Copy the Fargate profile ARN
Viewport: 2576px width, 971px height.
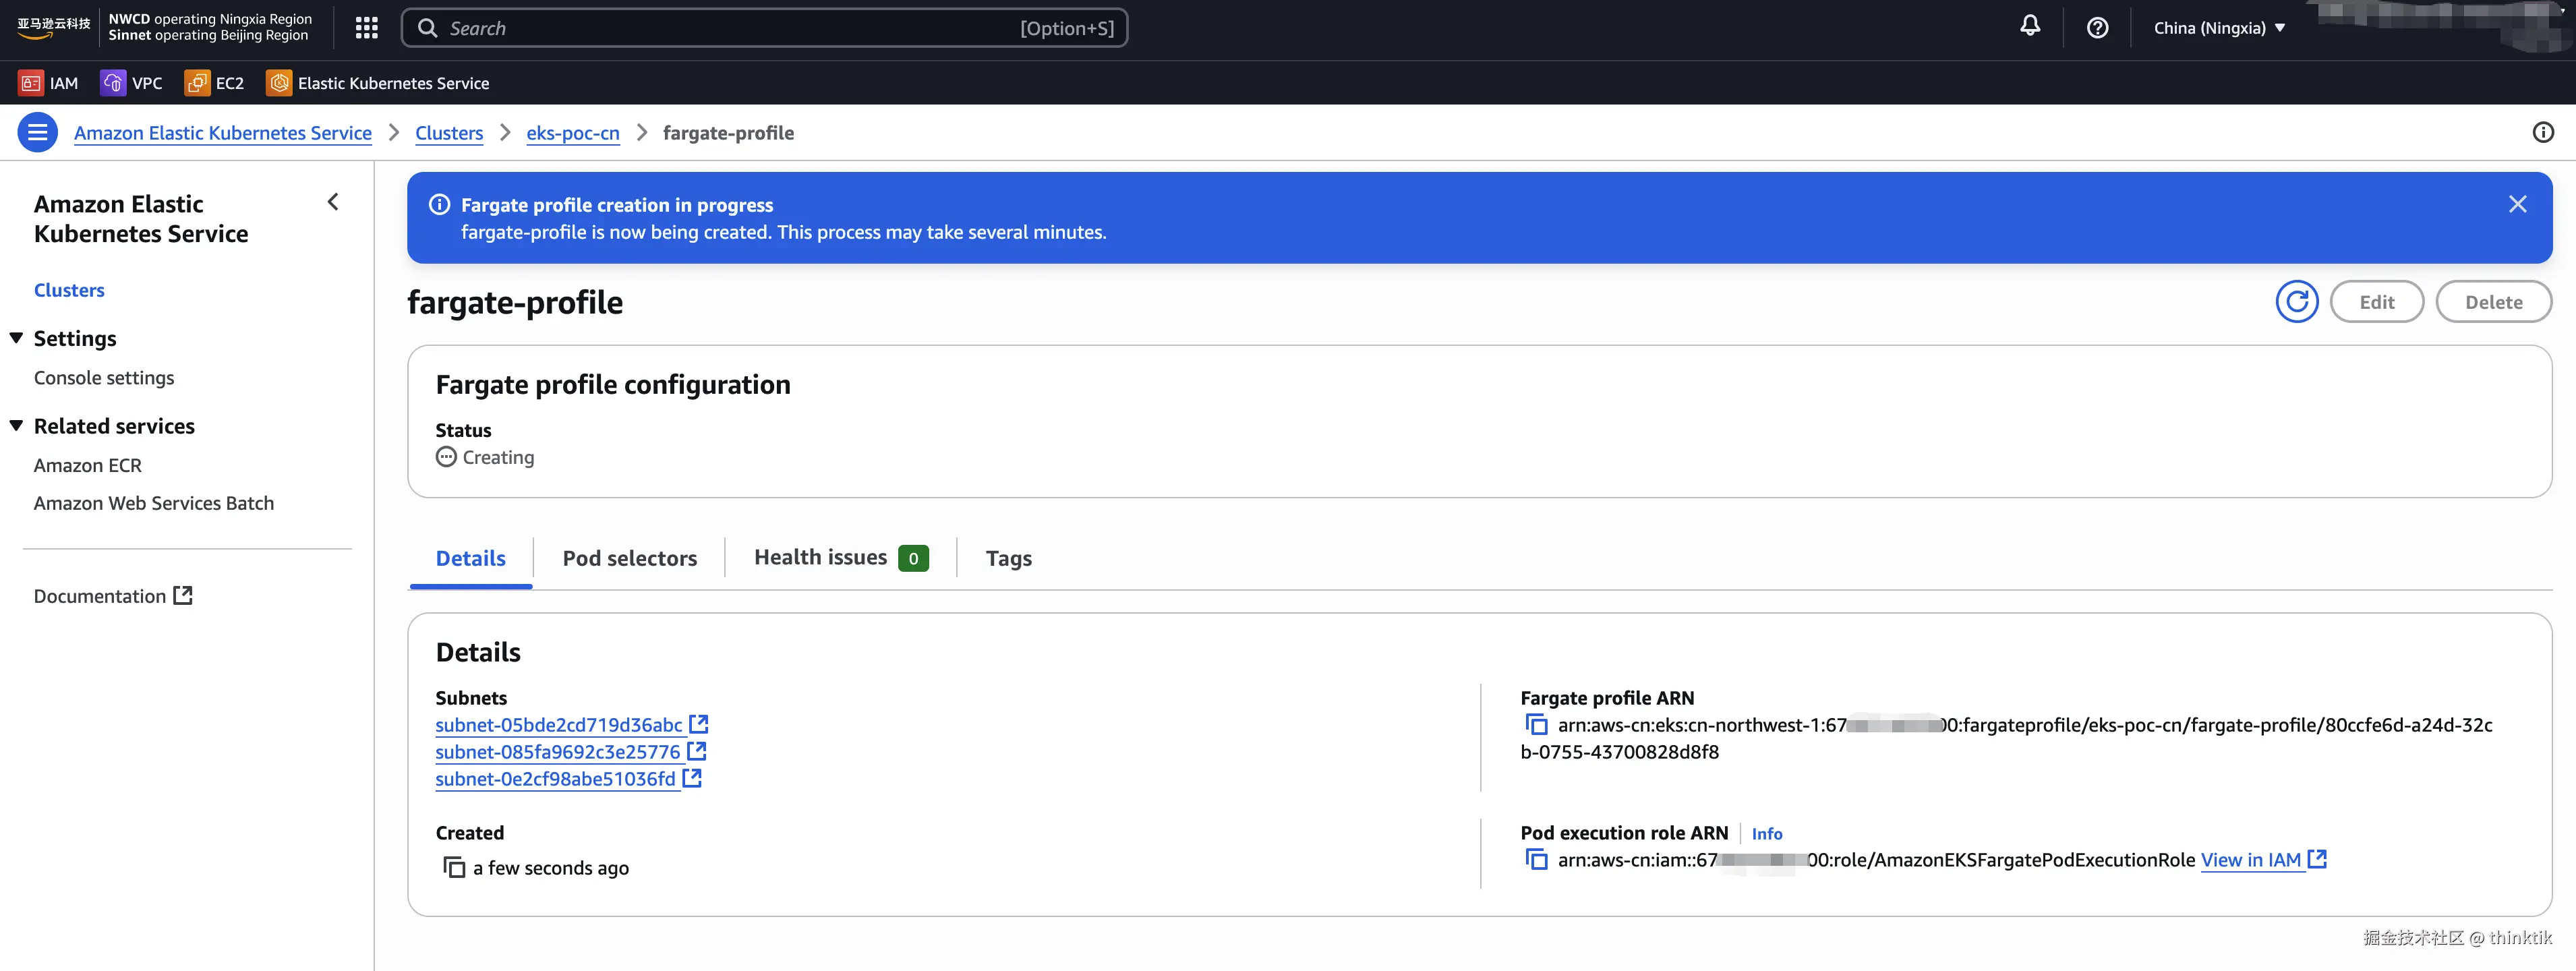1536,725
